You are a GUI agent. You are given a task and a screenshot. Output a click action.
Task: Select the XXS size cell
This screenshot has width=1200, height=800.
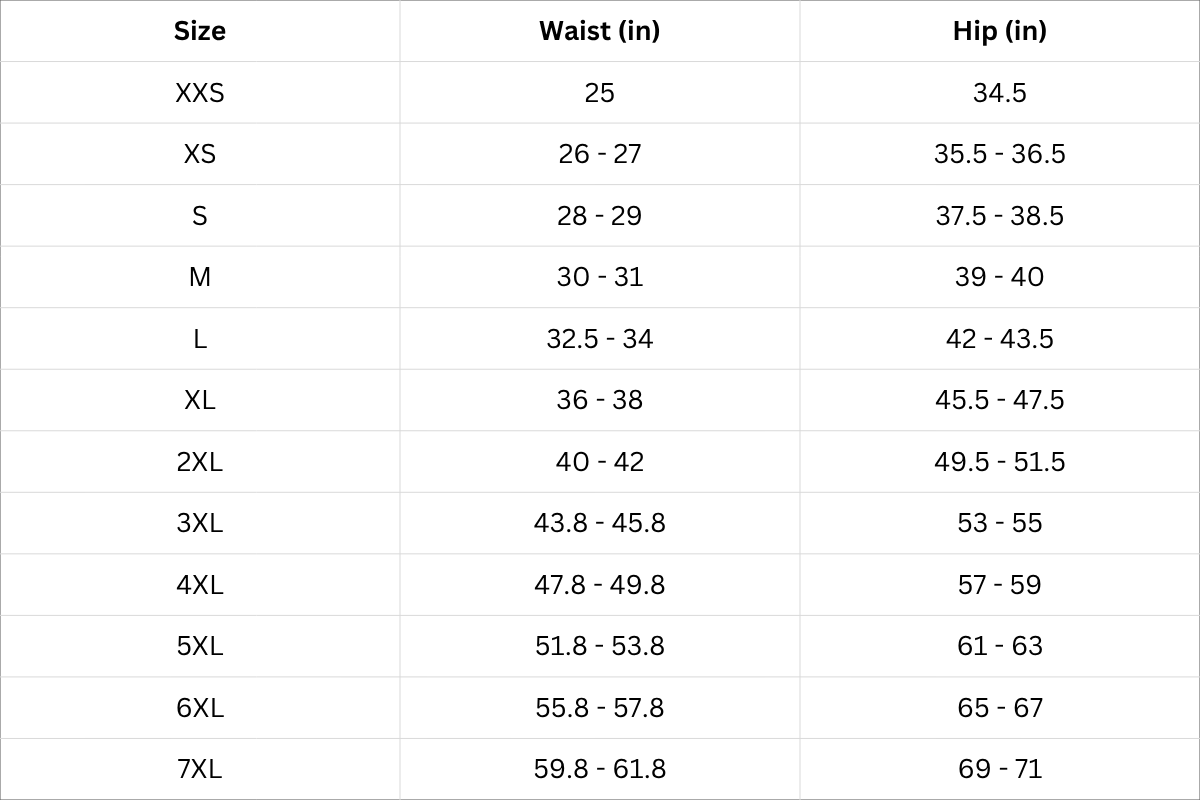200,93
